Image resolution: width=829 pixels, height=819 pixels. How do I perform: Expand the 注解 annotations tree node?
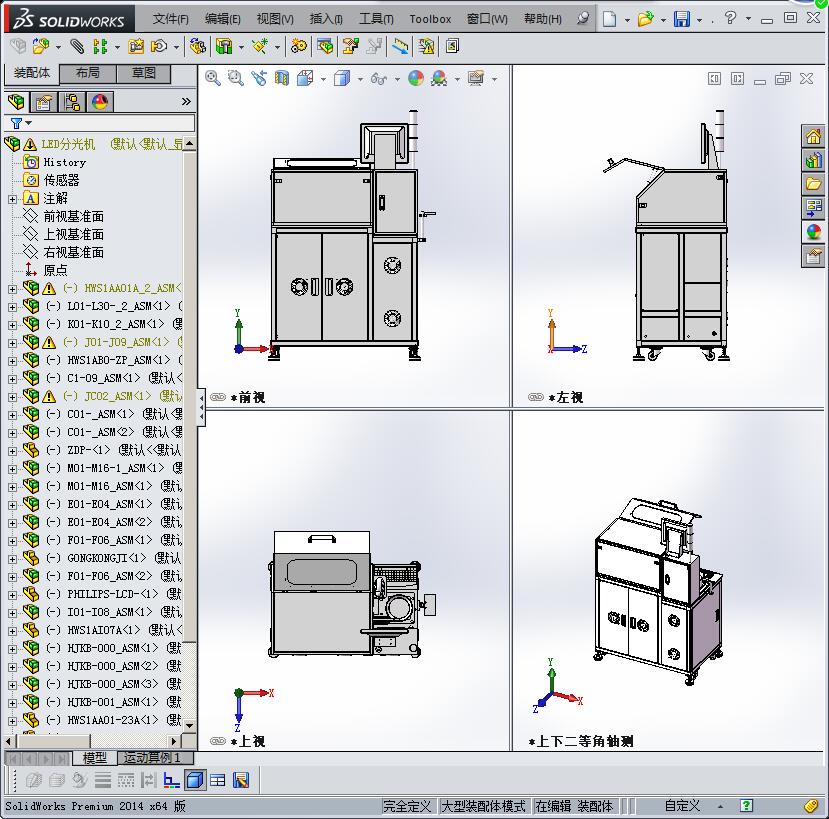[x=12, y=199]
